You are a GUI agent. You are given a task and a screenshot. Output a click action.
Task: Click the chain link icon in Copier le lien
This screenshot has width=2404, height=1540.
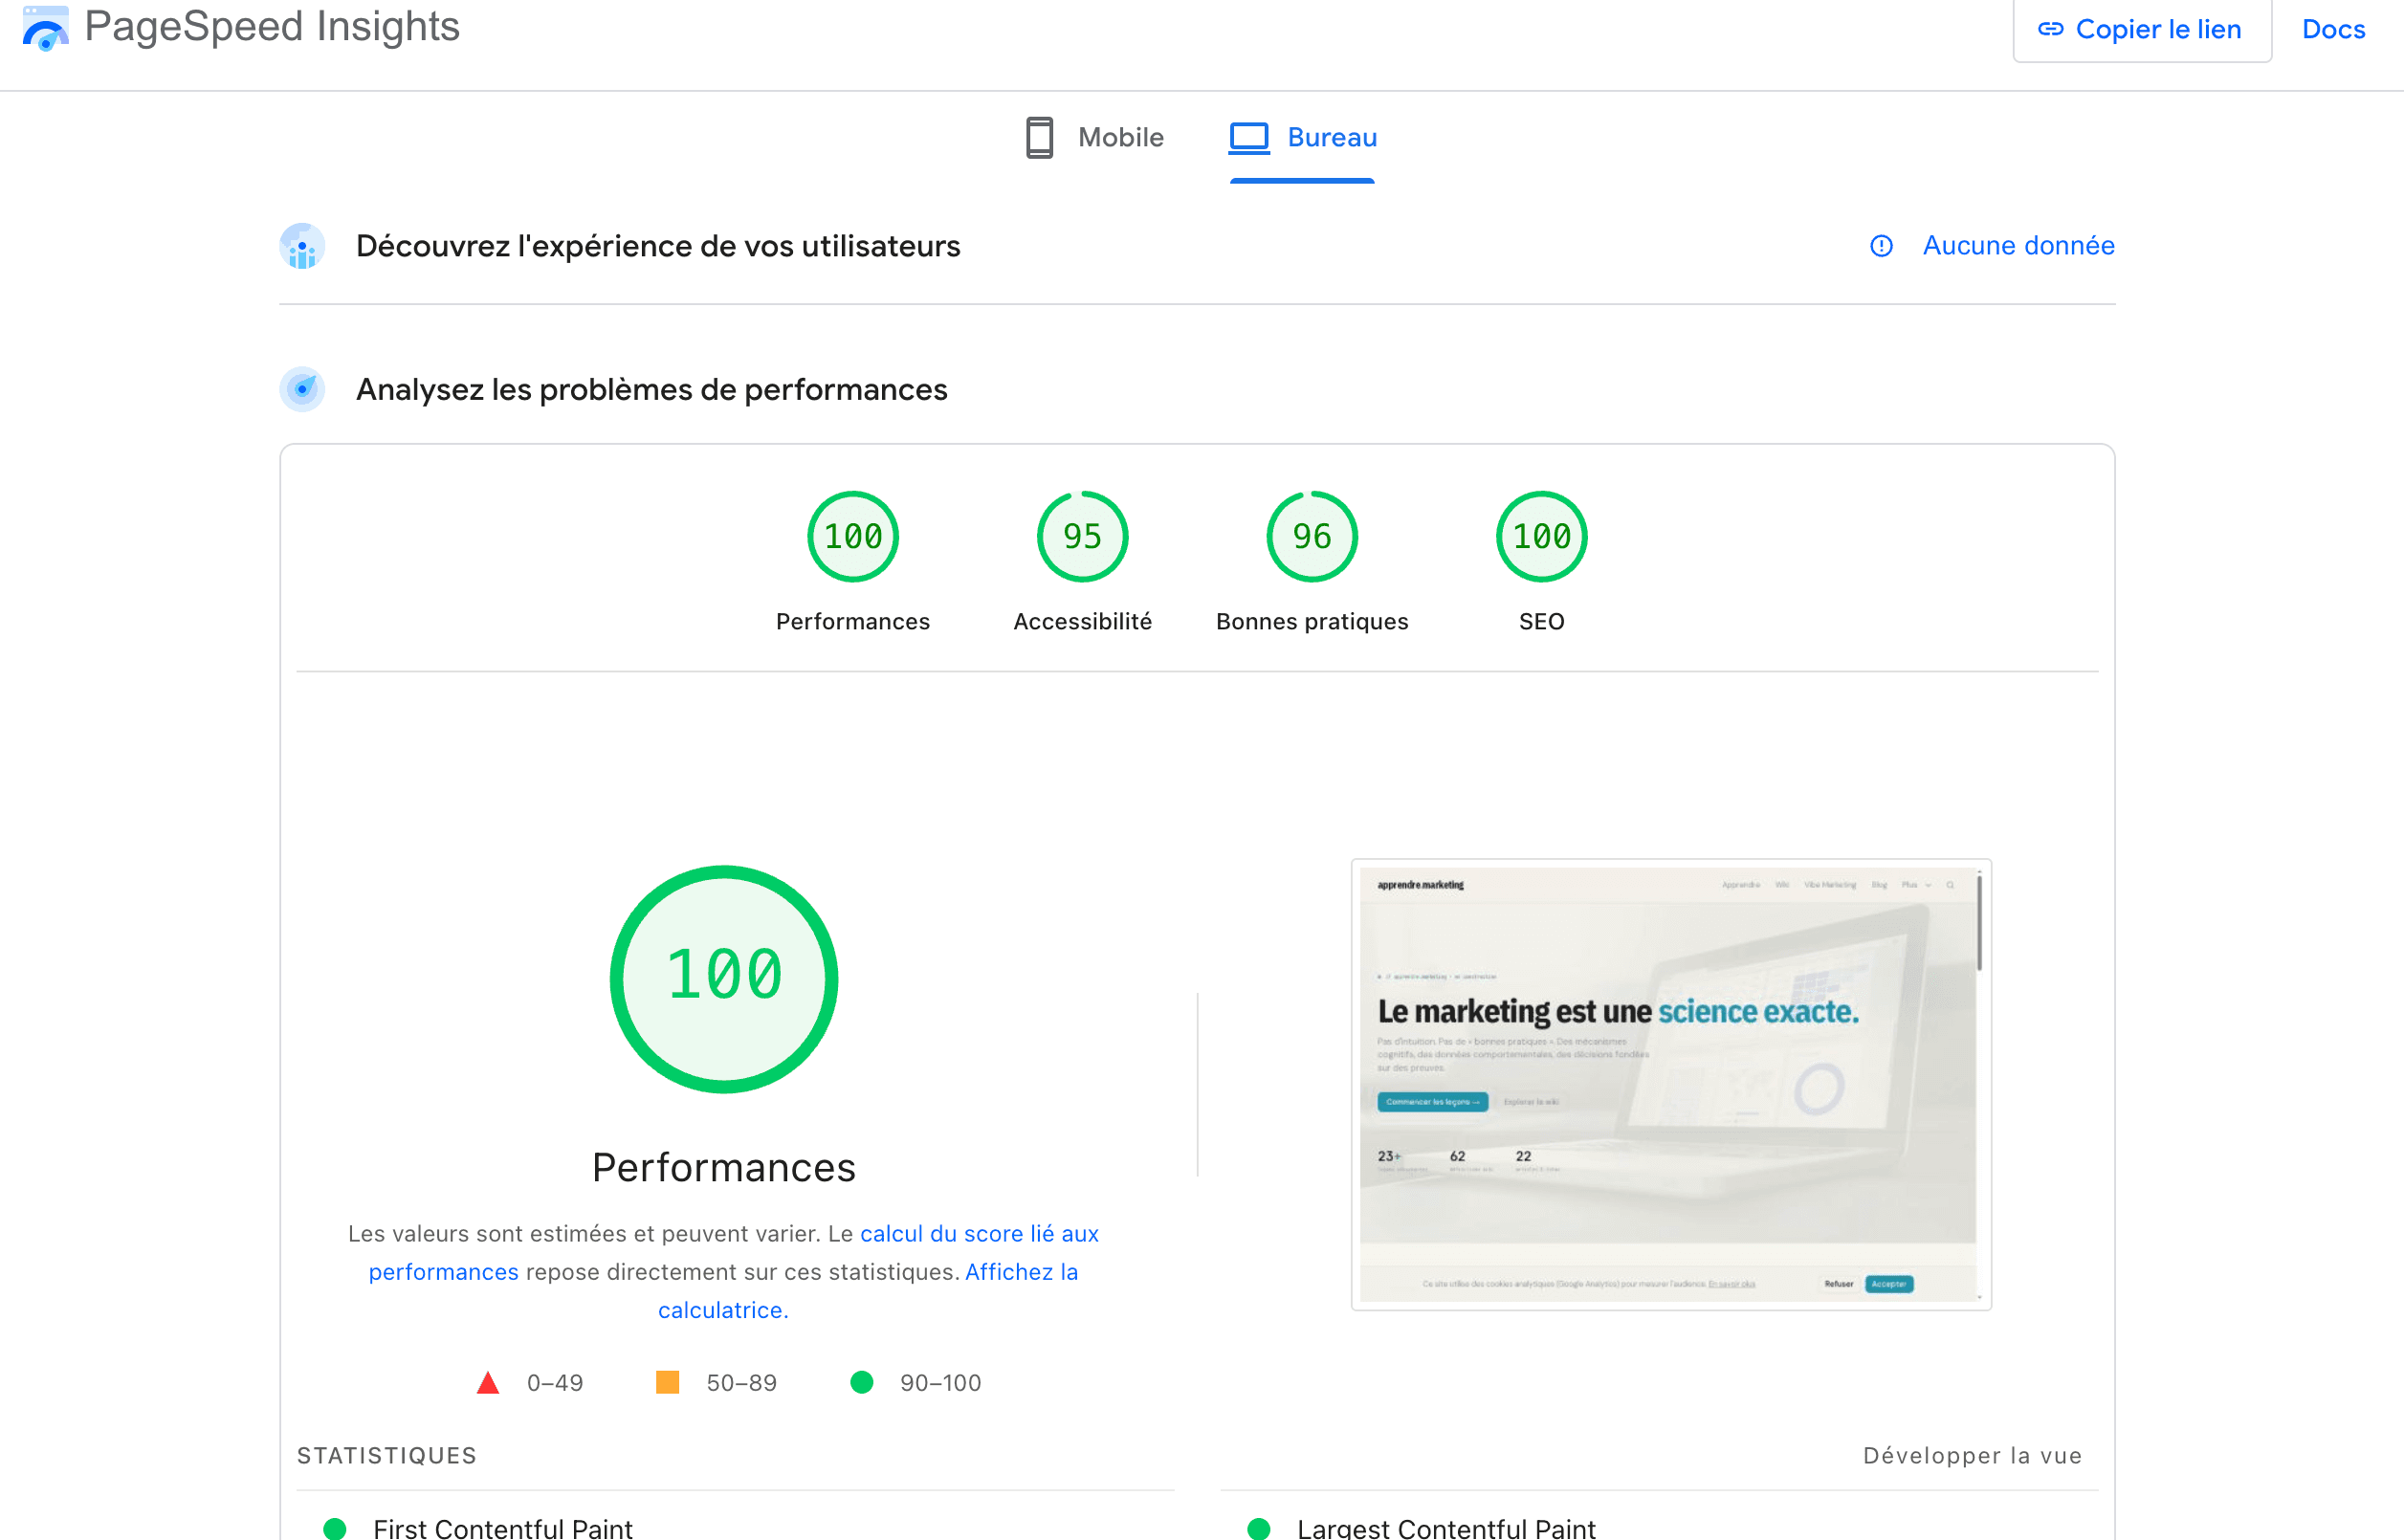click(2052, 29)
